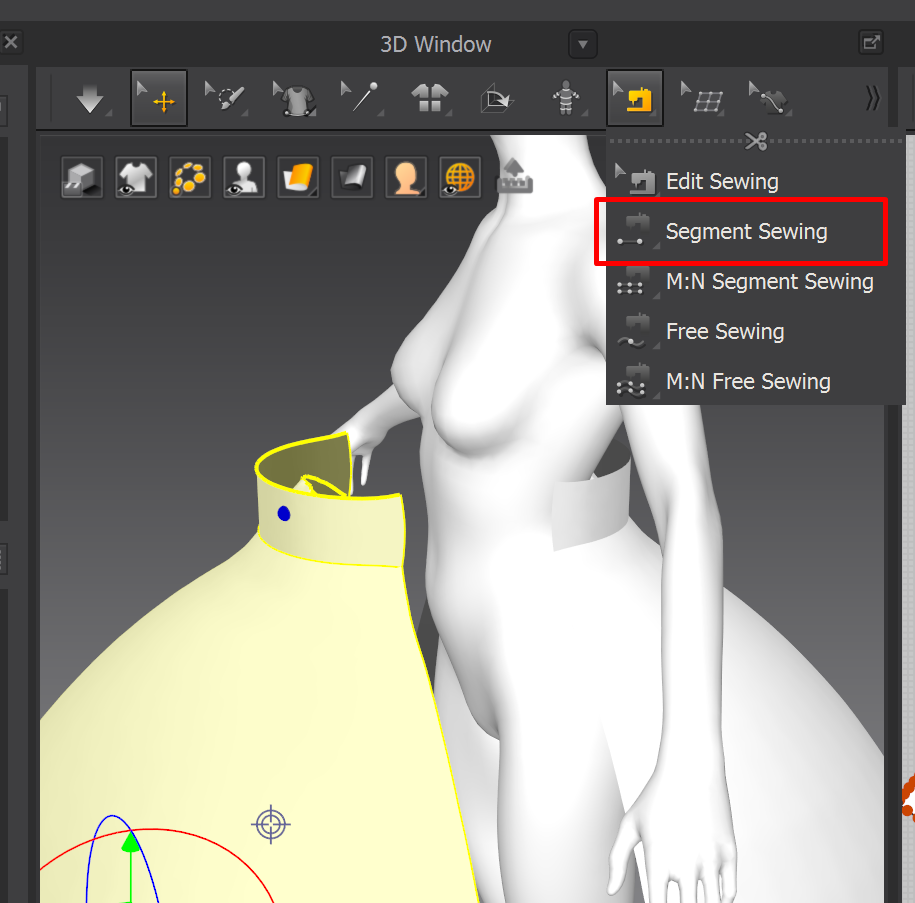Click the Reset 3D Arrangement garment icon

tap(429, 98)
